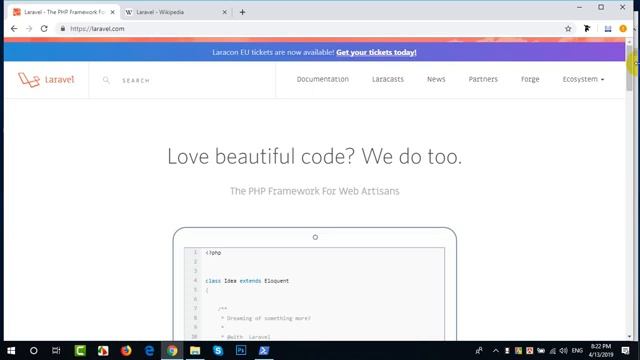Click the network signal tray icon
The width and height of the screenshot is (640, 360).
(553, 351)
